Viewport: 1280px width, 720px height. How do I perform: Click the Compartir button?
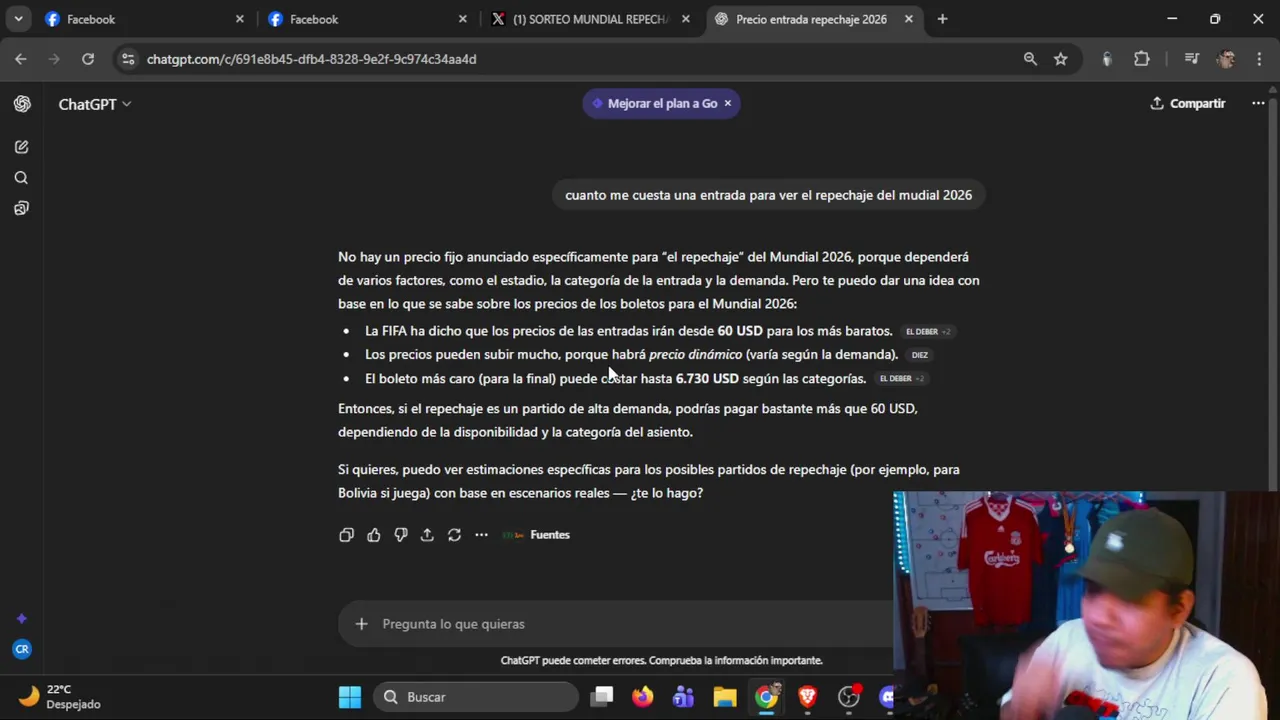point(1187,103)
